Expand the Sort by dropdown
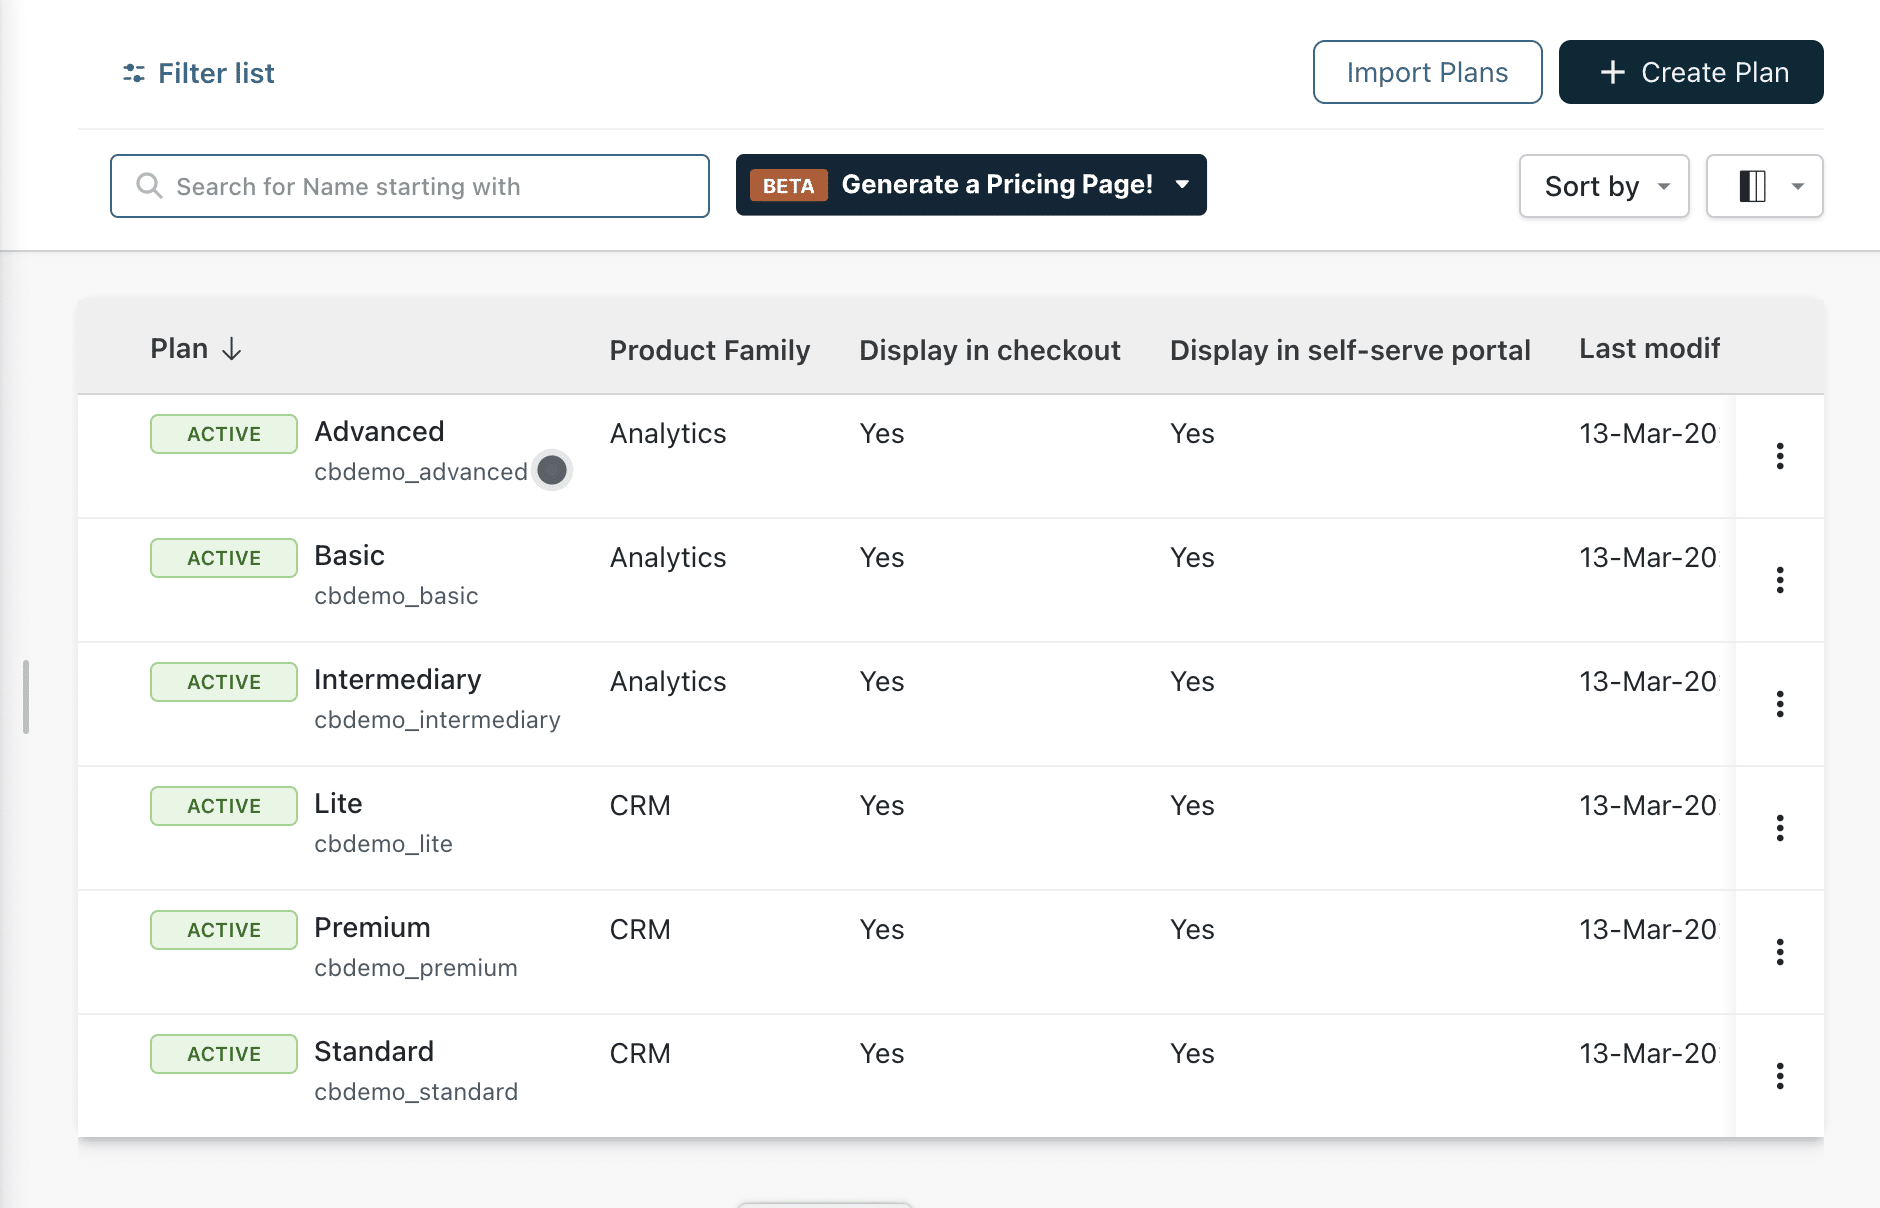 [x=1604, y=186]
